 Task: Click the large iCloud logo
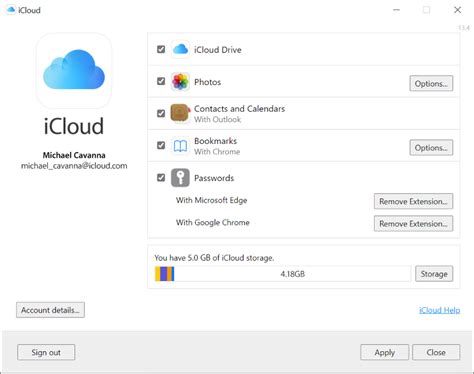coord(74,71)
